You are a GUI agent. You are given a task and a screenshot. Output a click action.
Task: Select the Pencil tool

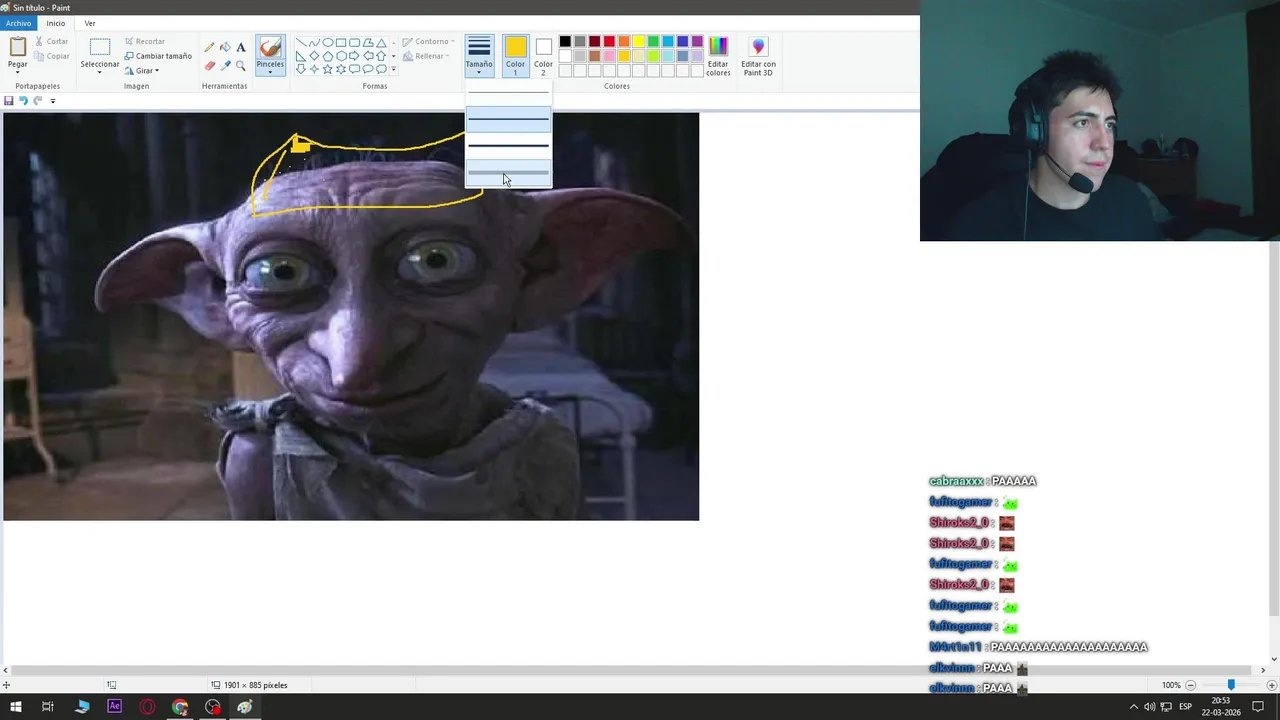(x=209, y=47)
